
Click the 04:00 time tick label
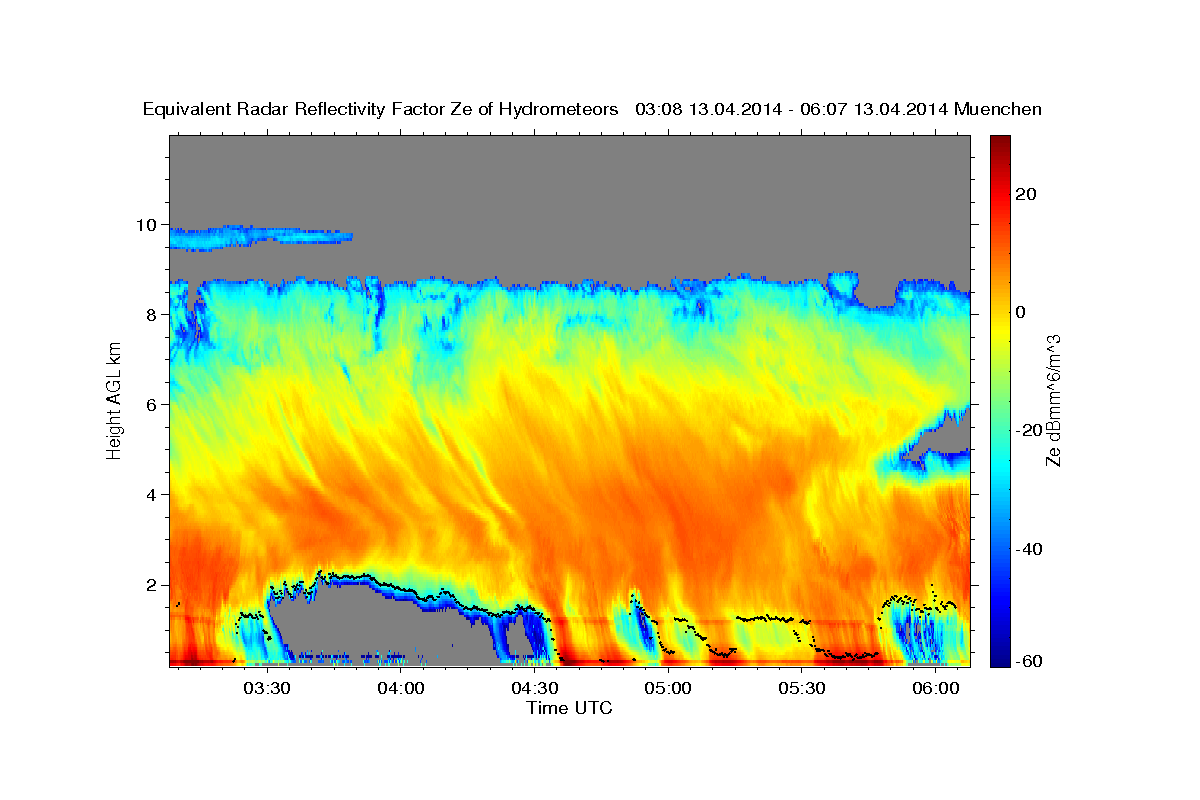401,689
